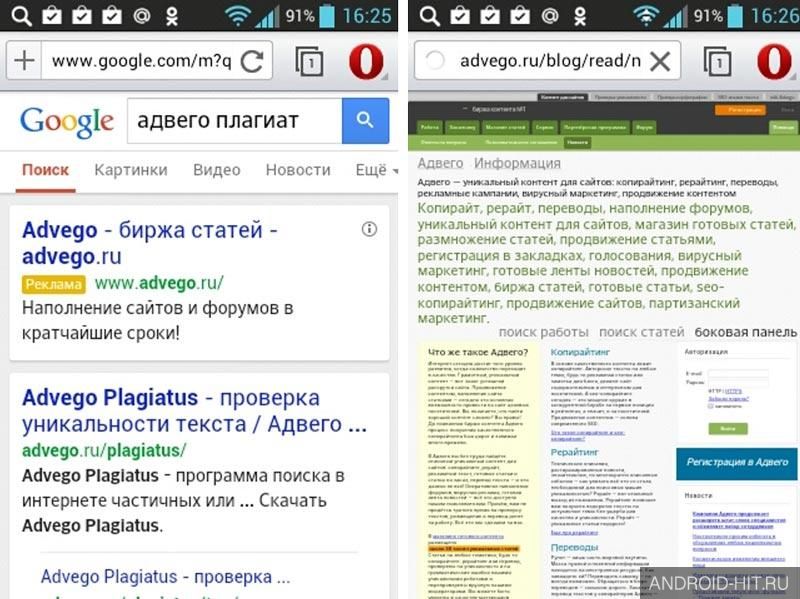Open the Opera menu in right browser
Viewport: 800px width, 599px height.
(x=774, y=61)
